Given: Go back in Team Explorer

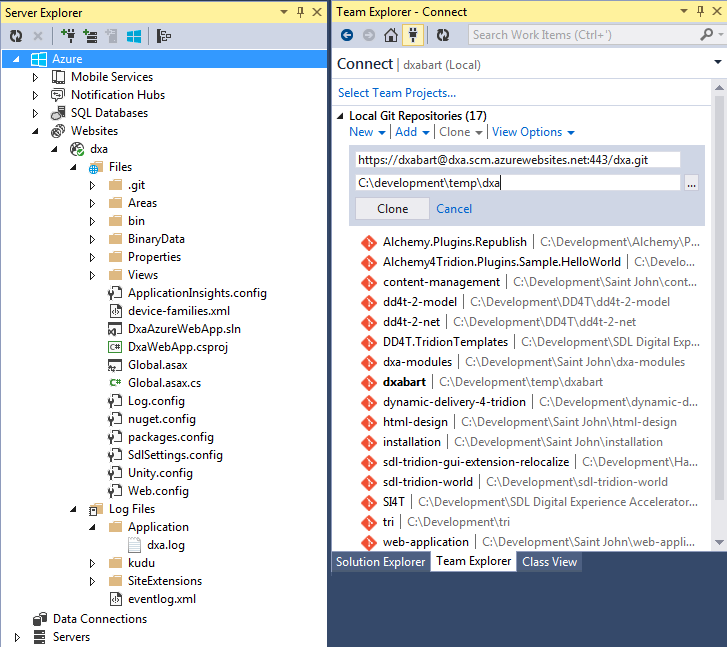Looking at the screenshot, I should 347,35.
